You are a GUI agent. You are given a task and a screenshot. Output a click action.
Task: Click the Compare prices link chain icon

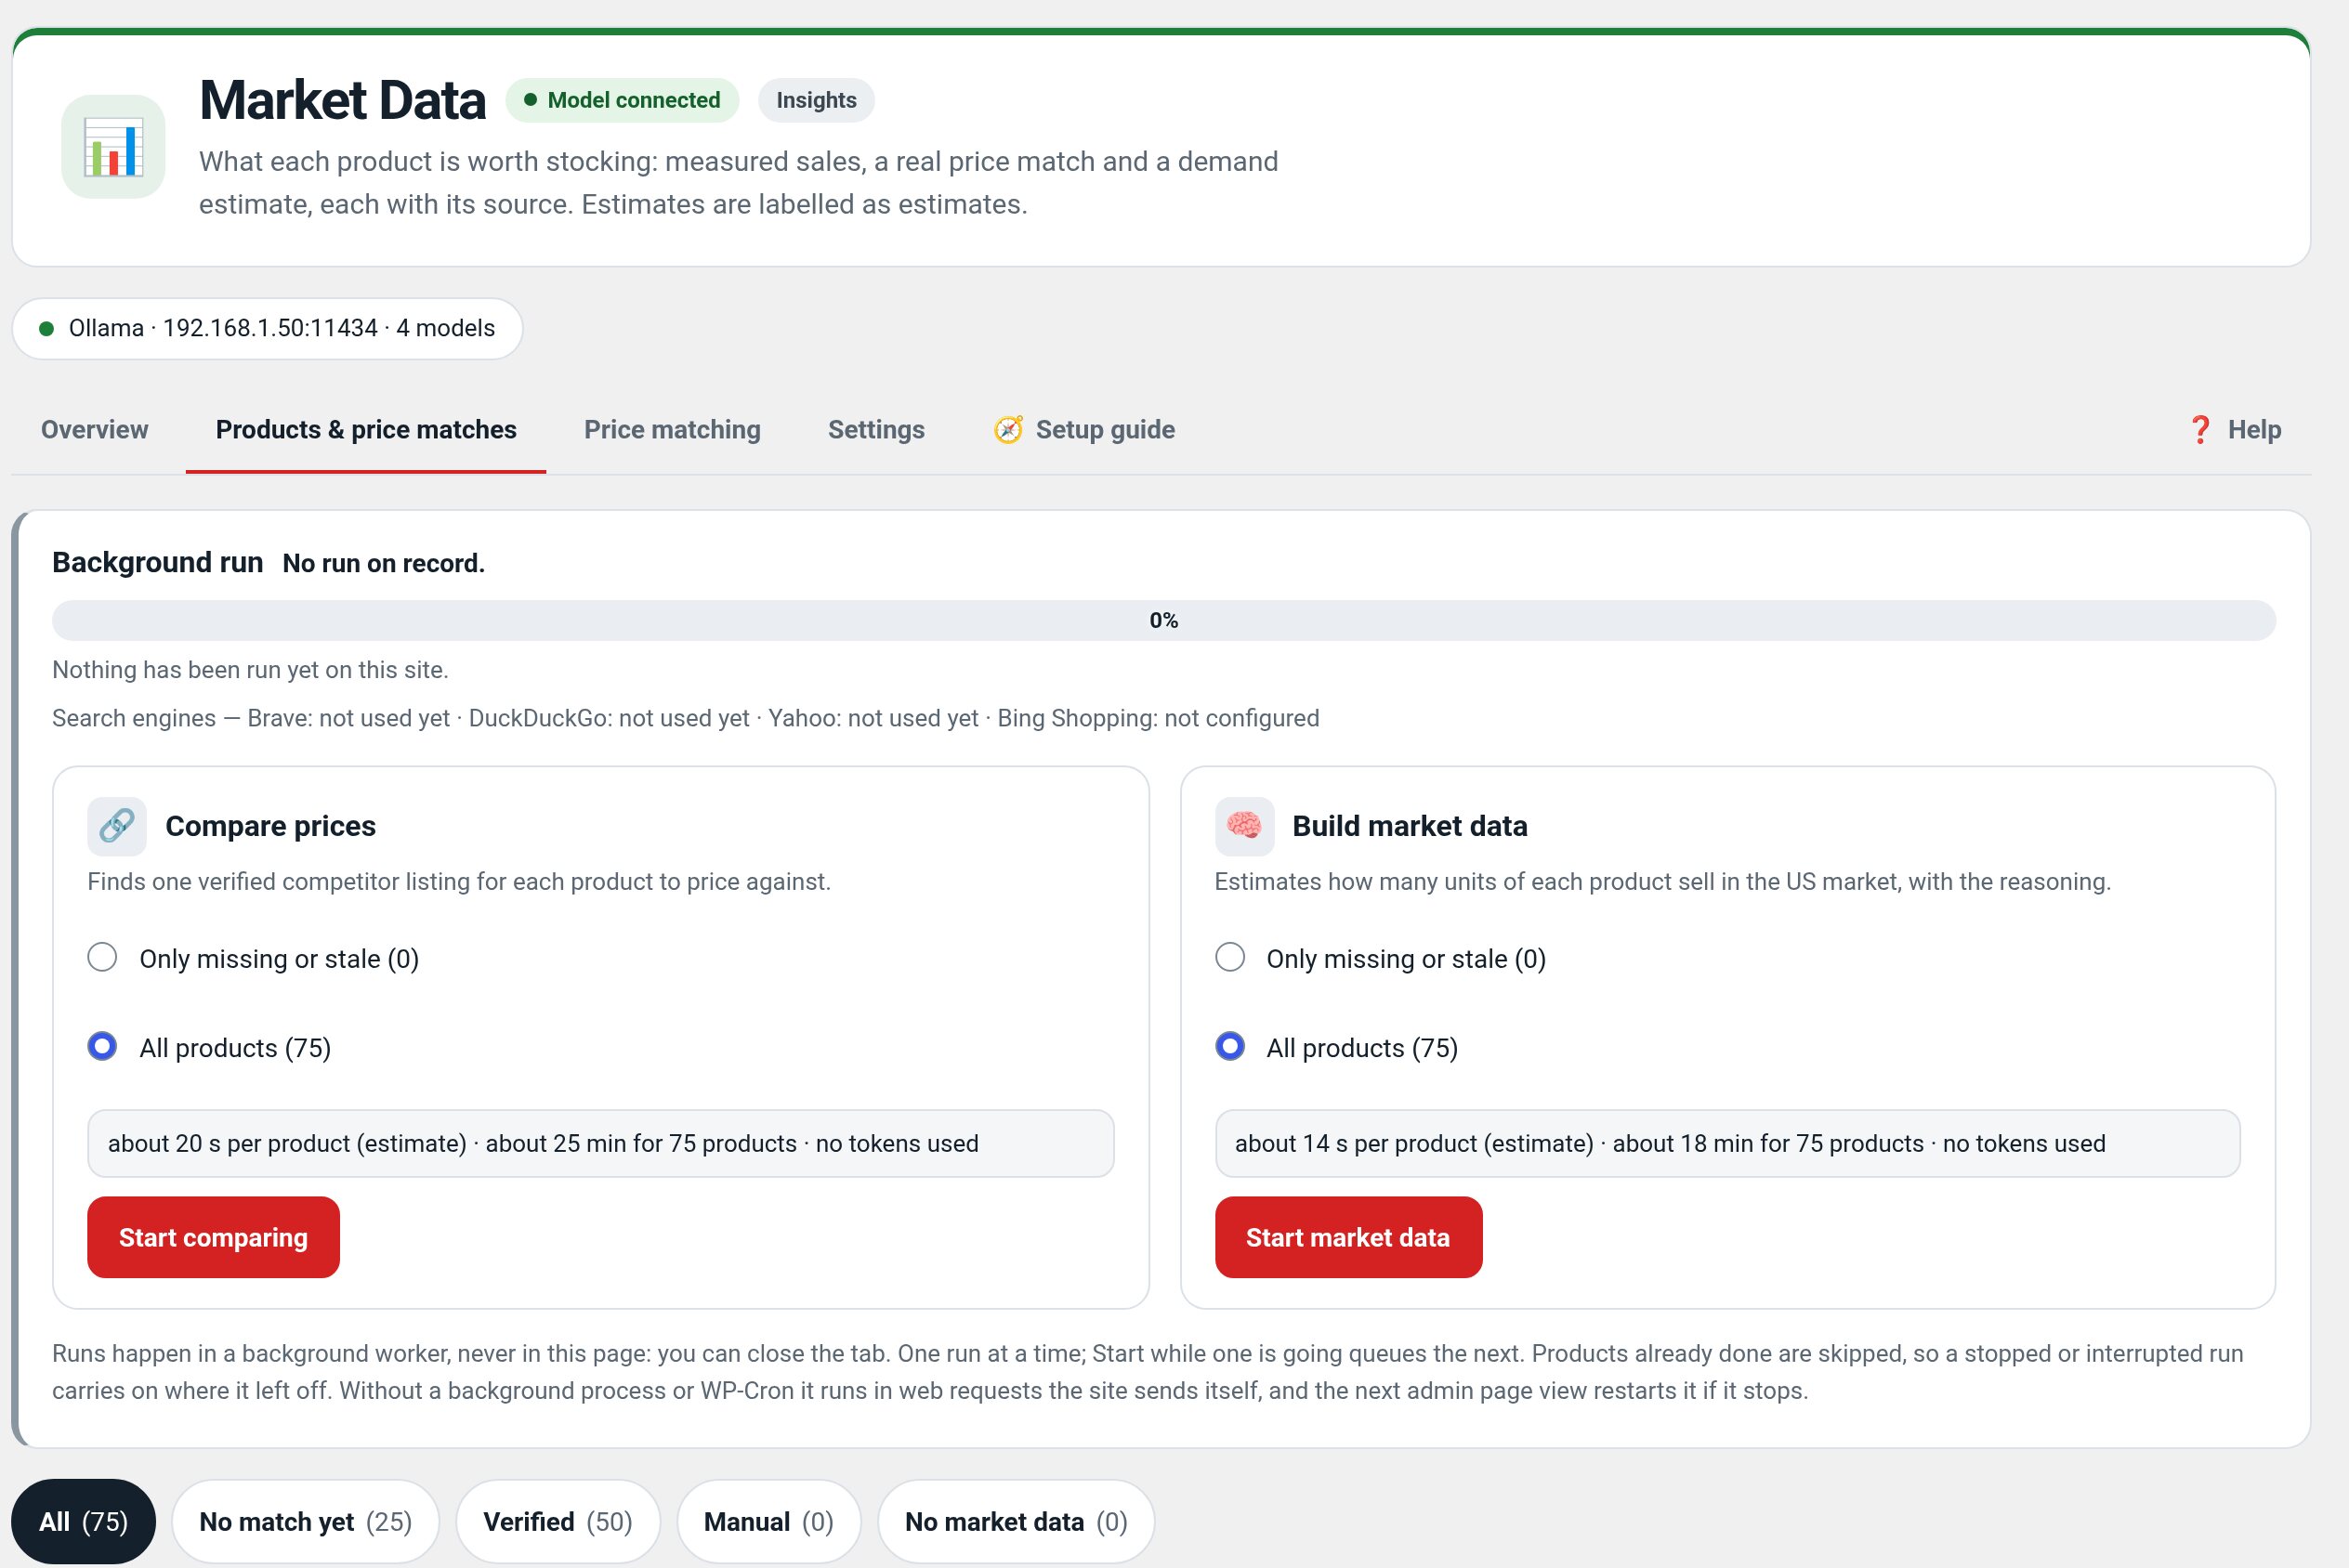click(x=117, y=826)
